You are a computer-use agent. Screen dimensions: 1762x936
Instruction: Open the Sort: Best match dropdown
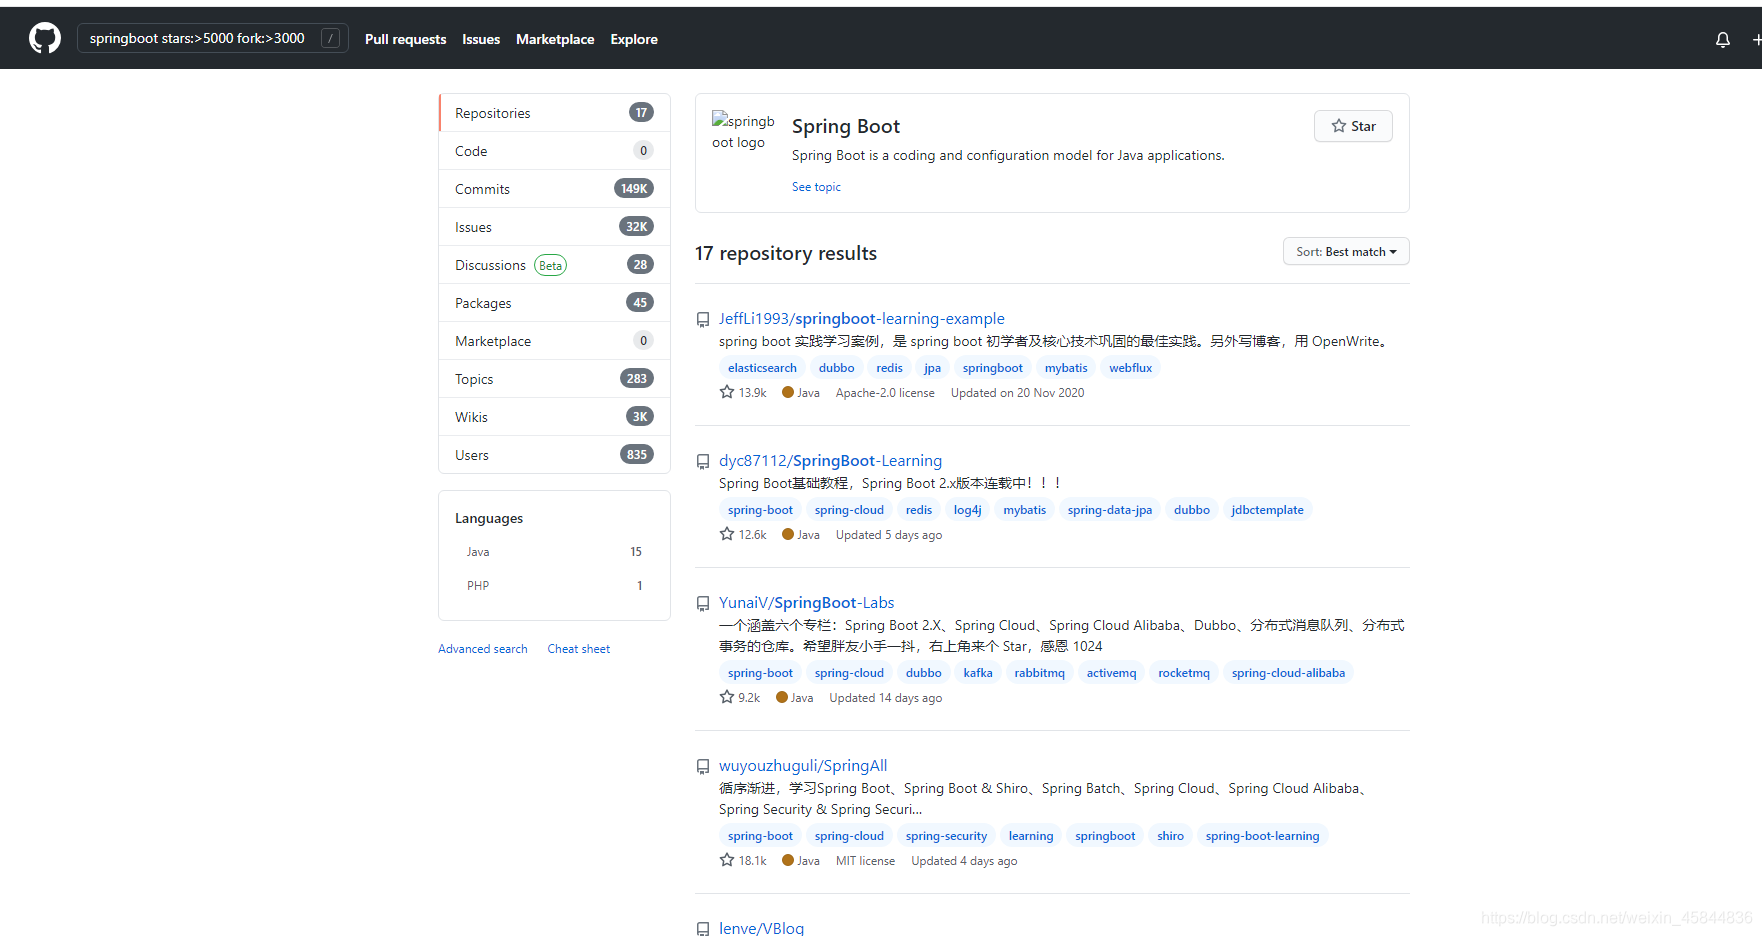coord(1346,251)
